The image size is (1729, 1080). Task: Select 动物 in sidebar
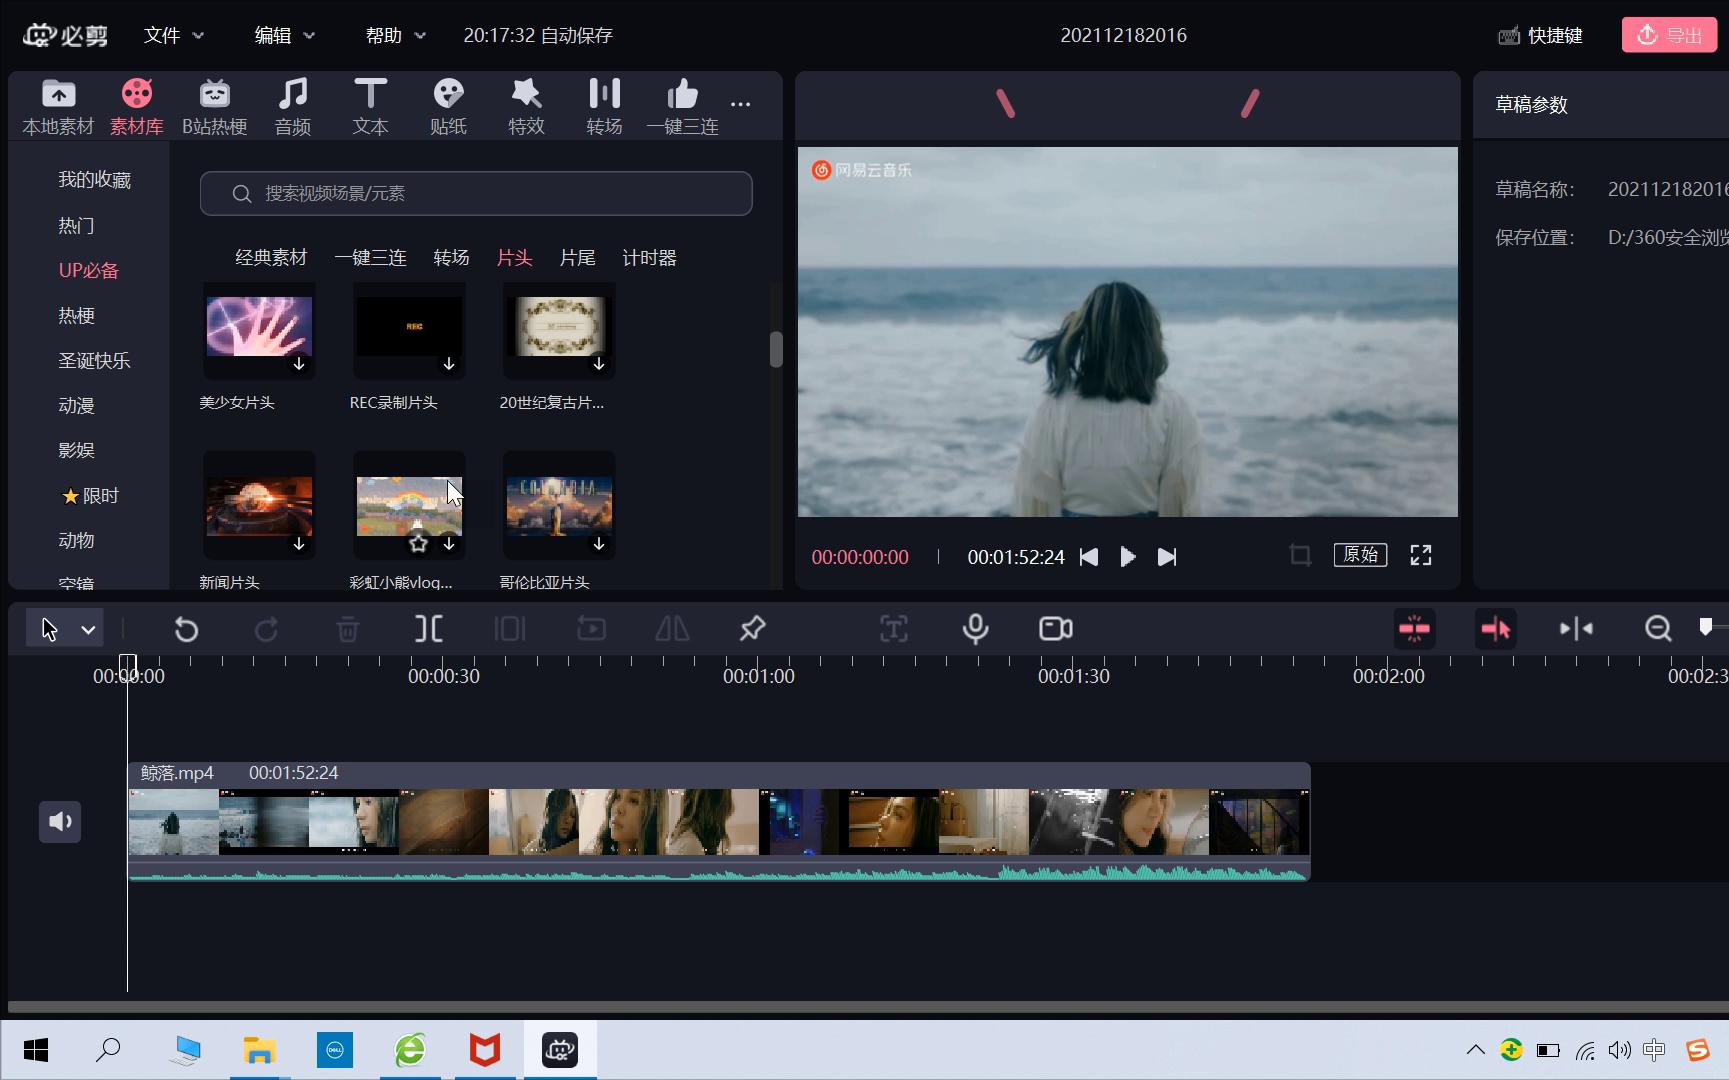click(x=76, y=540)
